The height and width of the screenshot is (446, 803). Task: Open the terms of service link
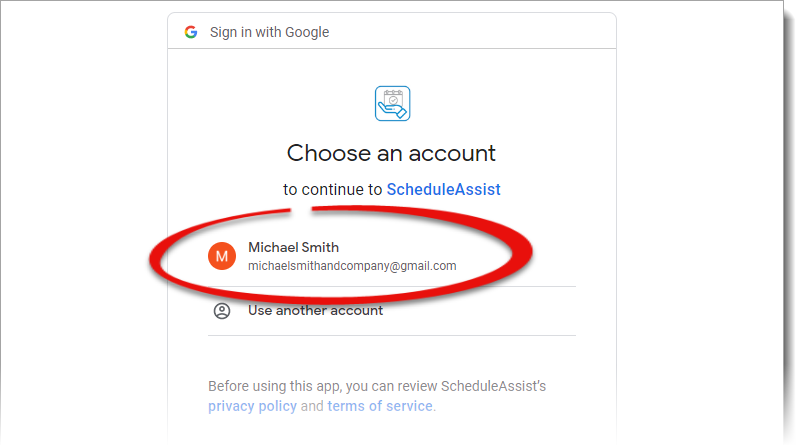point(380,406)
